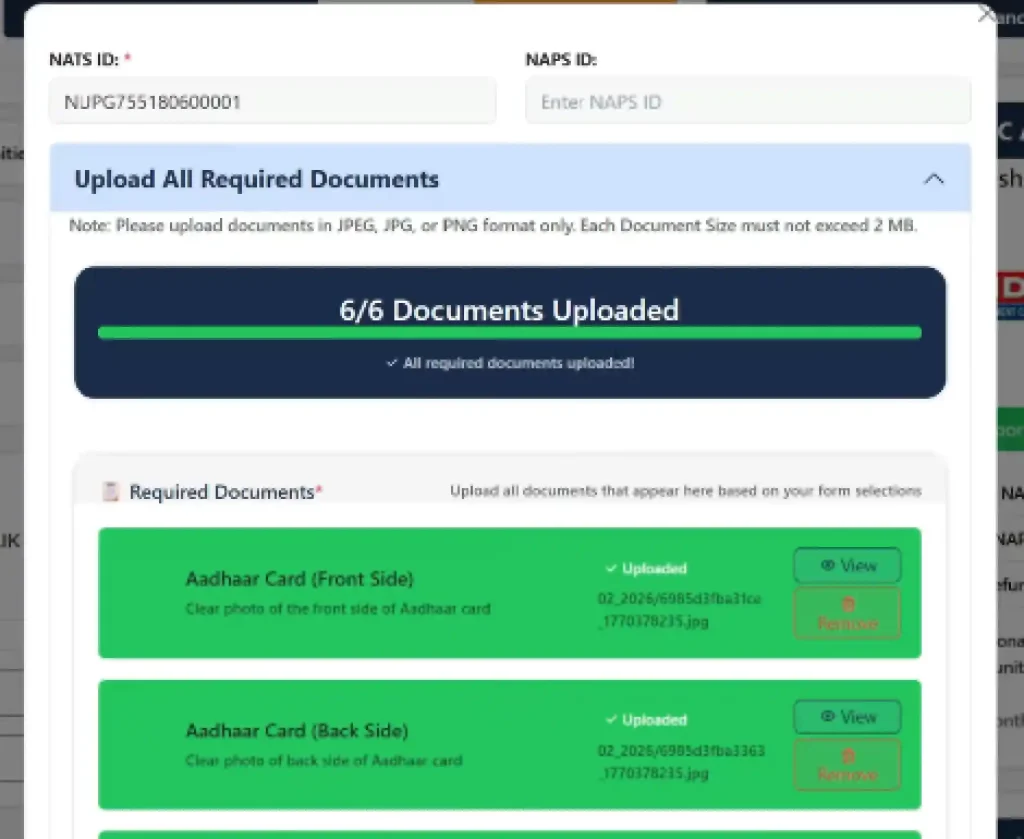Viewport: 1024px width, 839px height.
Task: Click the red asterisk beside NATS ID label
Action: pyautogui.click(x=127, y=59)
